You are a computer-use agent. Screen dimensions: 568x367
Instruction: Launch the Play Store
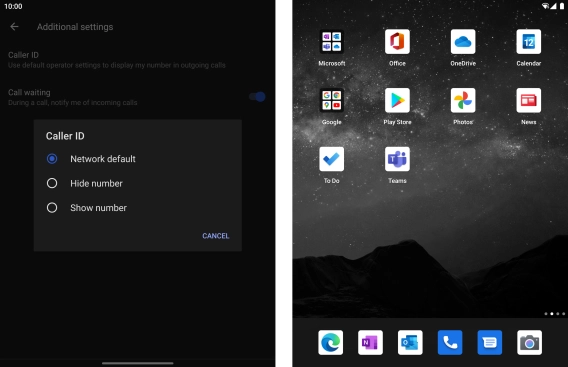click(397, 100)
